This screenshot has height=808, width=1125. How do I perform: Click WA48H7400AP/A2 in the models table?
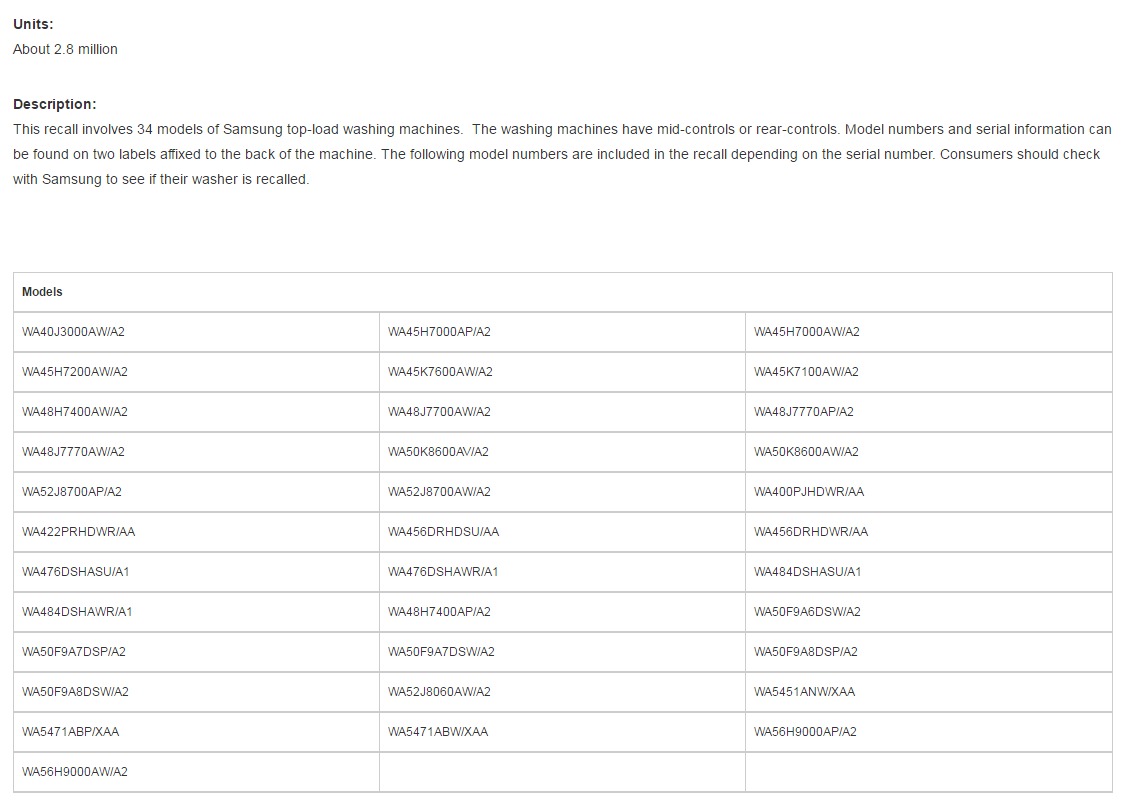tap(439, 612)
